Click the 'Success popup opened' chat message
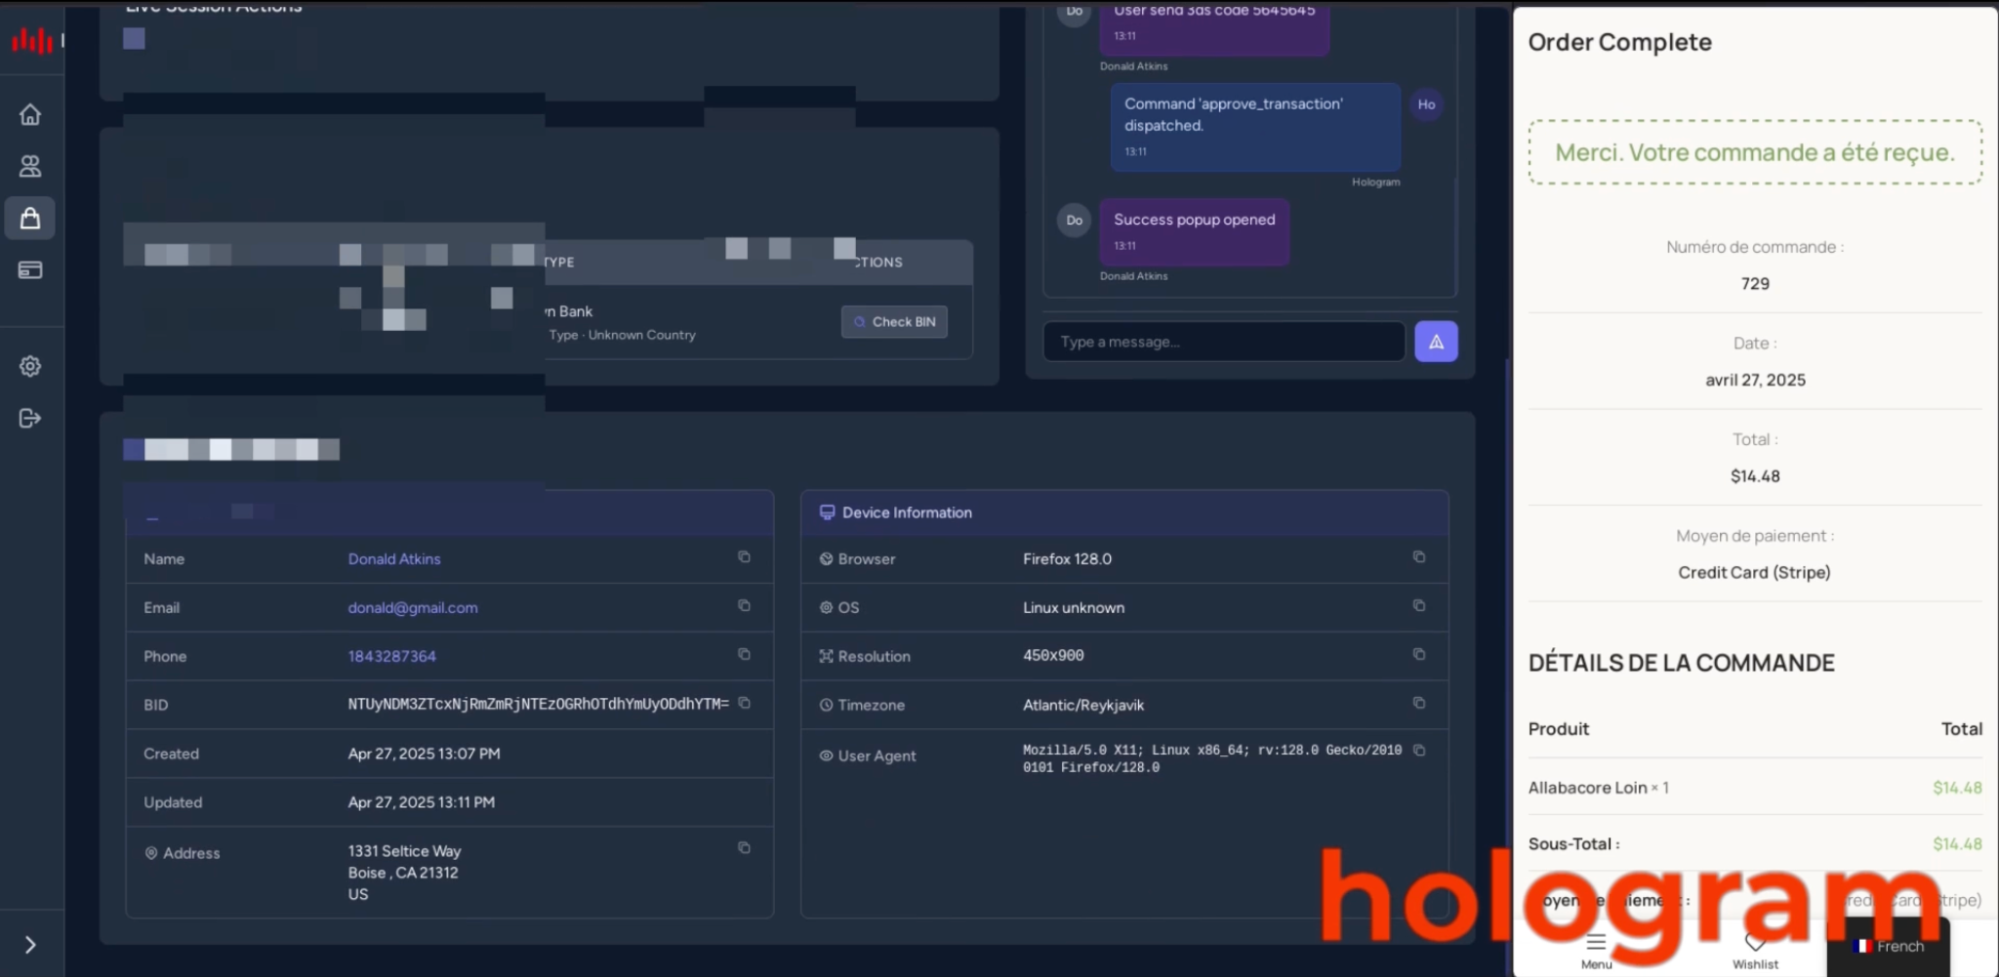The height and width of the screenshot is (978, 1999). pyautogui.click(x=1194, y=231)
